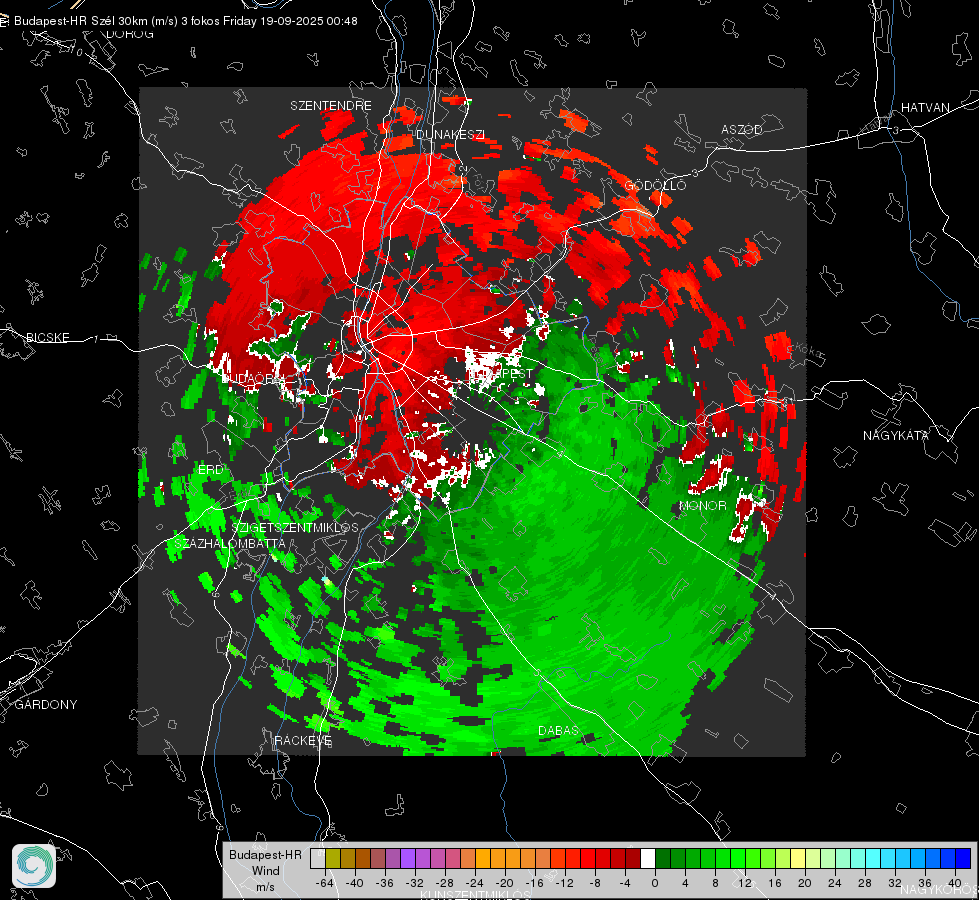
Task: Click the BUDAPEST city label
Action: pyautogui.click(x=500, y=373)
